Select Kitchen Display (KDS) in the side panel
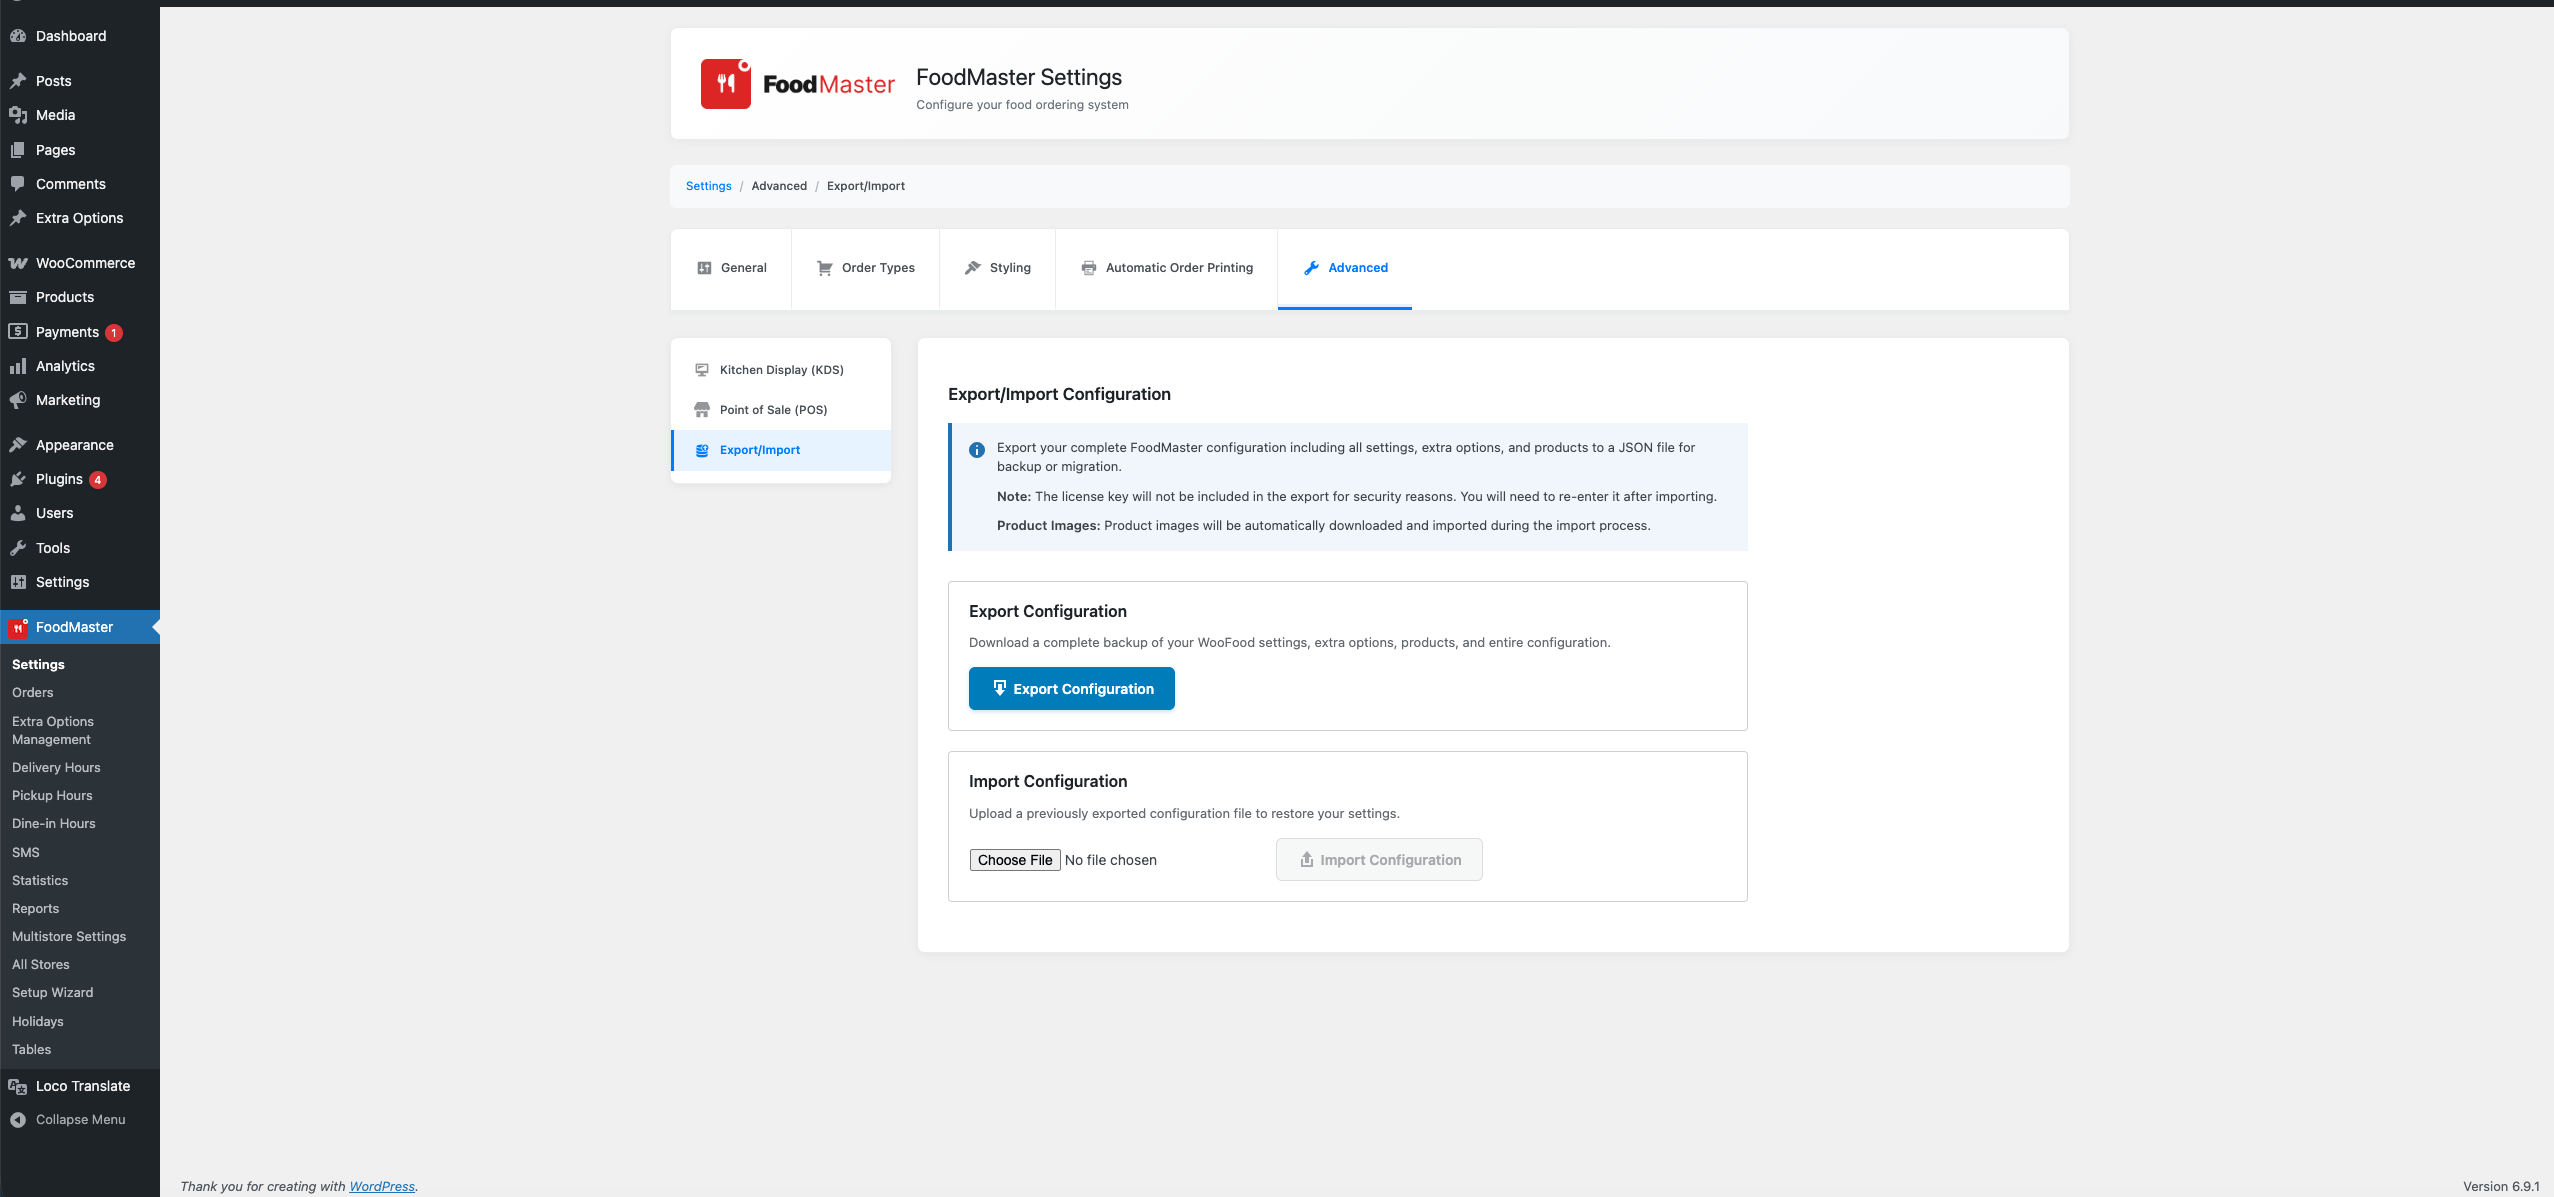 pos(781,369)
